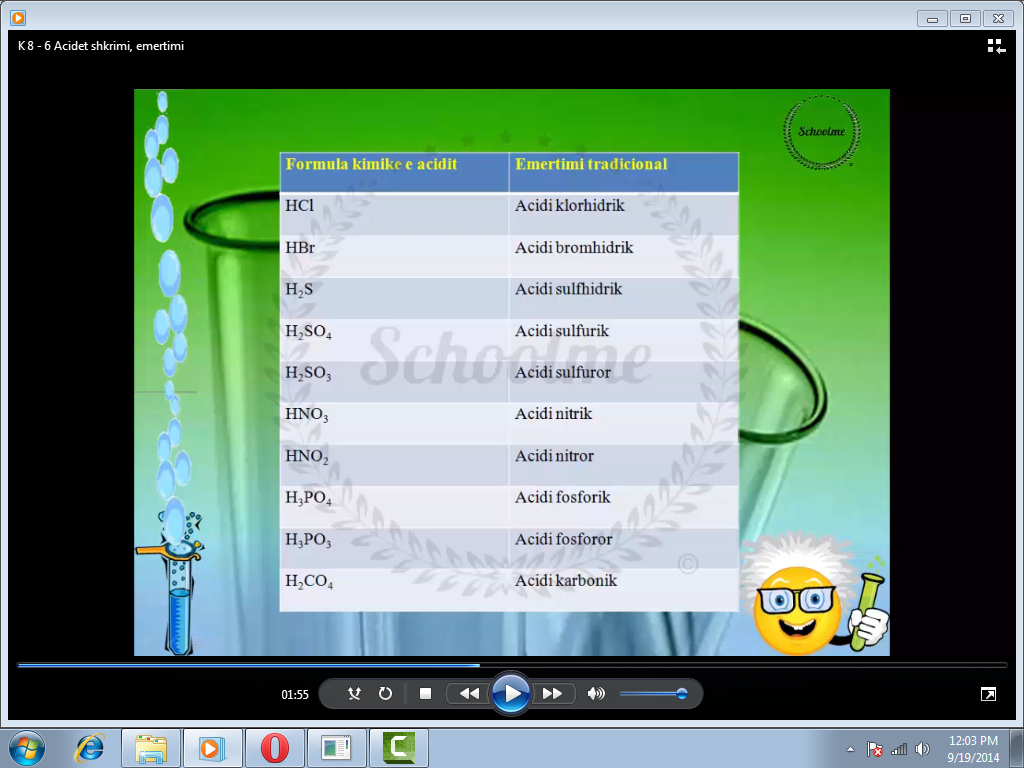1024x768 pixels.
Task: Adjust the volume slider handle
Action: pos(682,694)
